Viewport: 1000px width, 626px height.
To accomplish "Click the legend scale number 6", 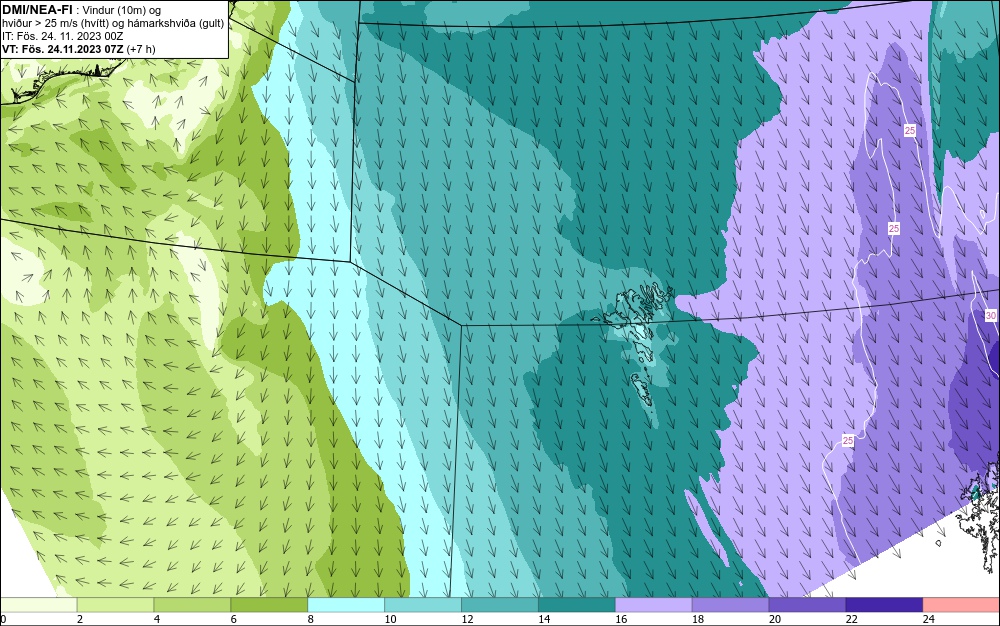I will tap(234, 619).
